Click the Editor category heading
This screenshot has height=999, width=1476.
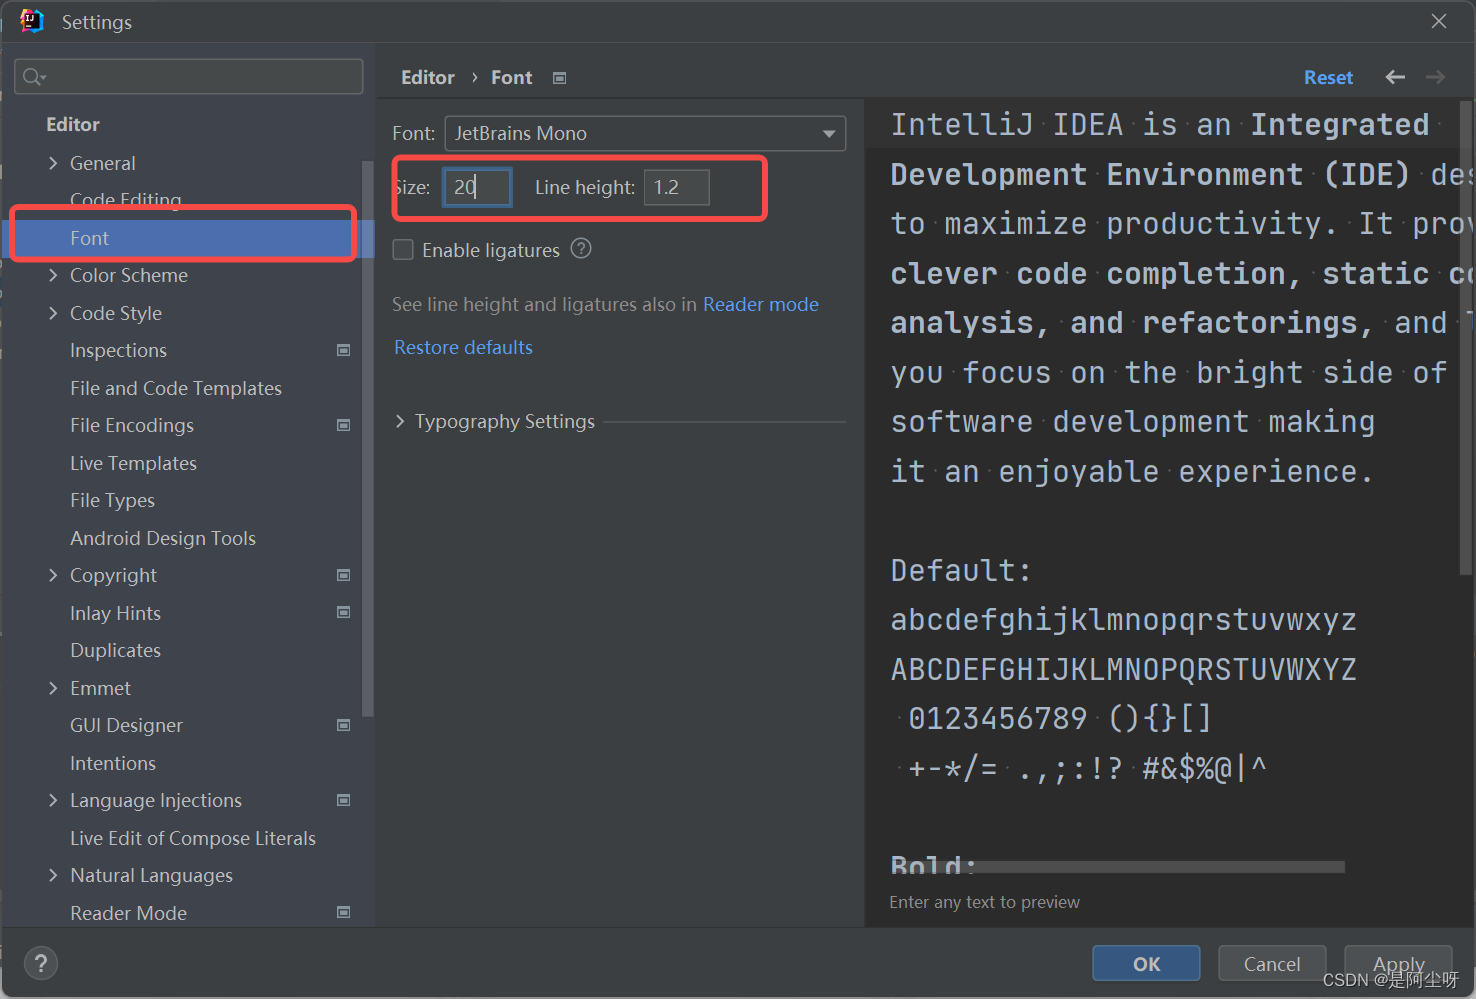(x=73, y=124)
